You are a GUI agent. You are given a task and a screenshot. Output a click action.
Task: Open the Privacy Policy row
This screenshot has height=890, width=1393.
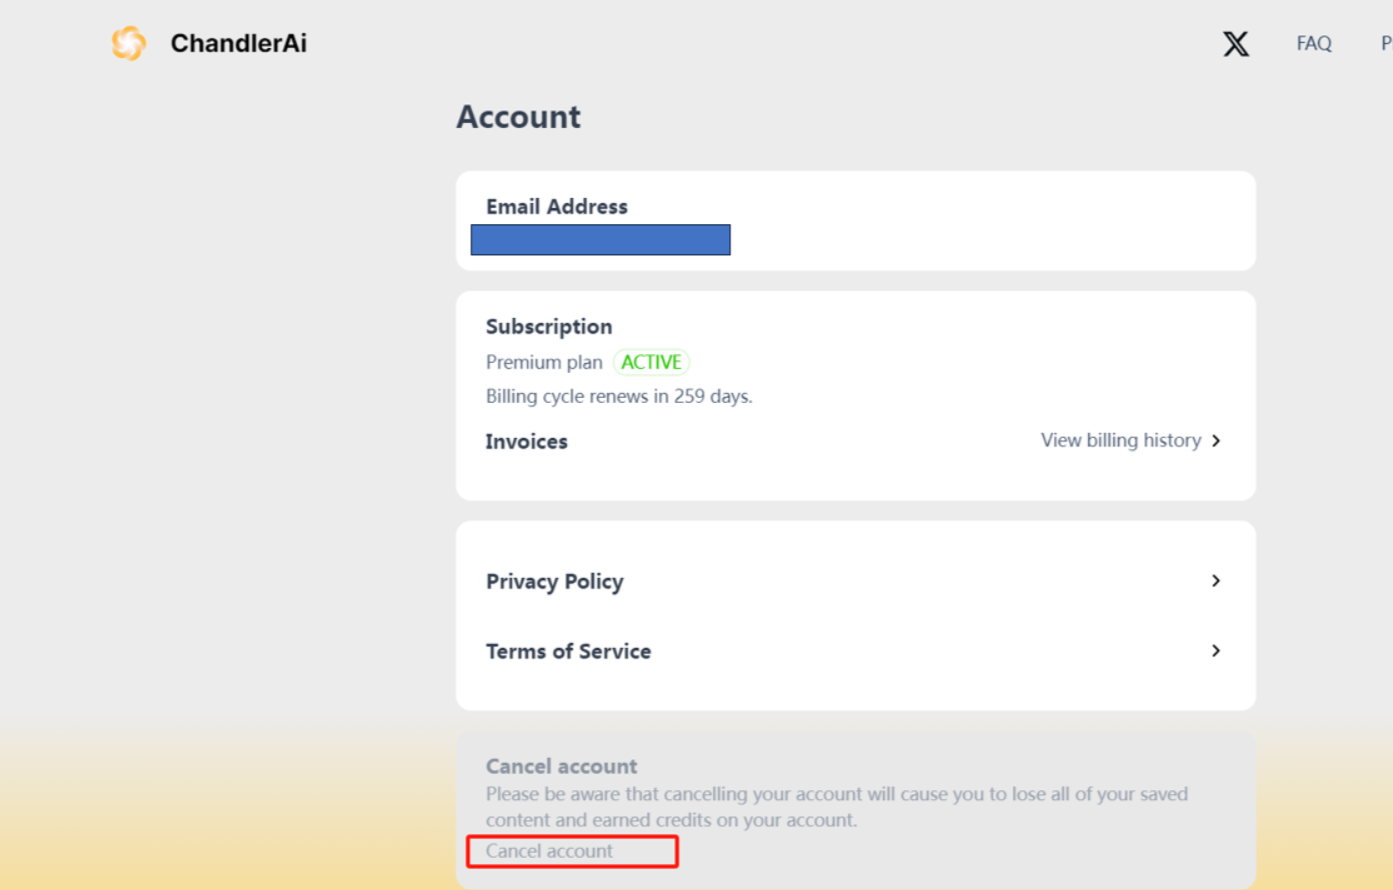tap(555, 581)
